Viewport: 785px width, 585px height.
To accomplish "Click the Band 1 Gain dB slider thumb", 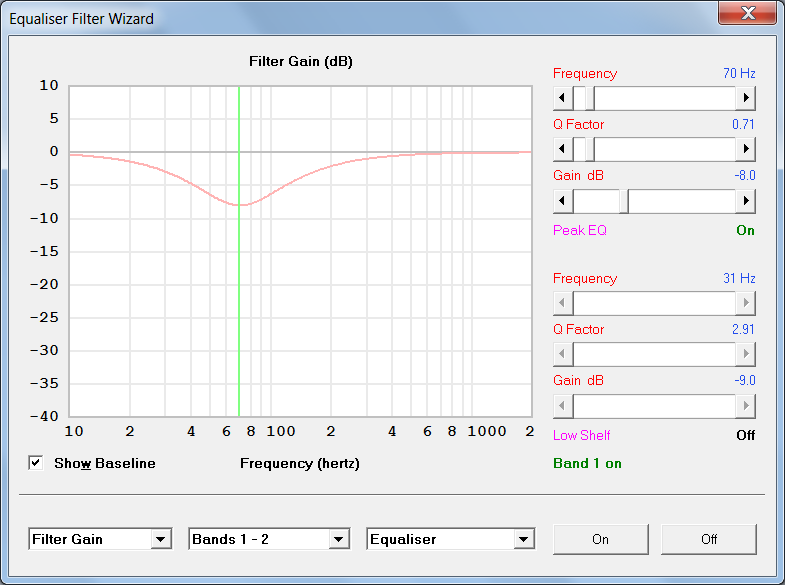I will click(x=624, y=201).
